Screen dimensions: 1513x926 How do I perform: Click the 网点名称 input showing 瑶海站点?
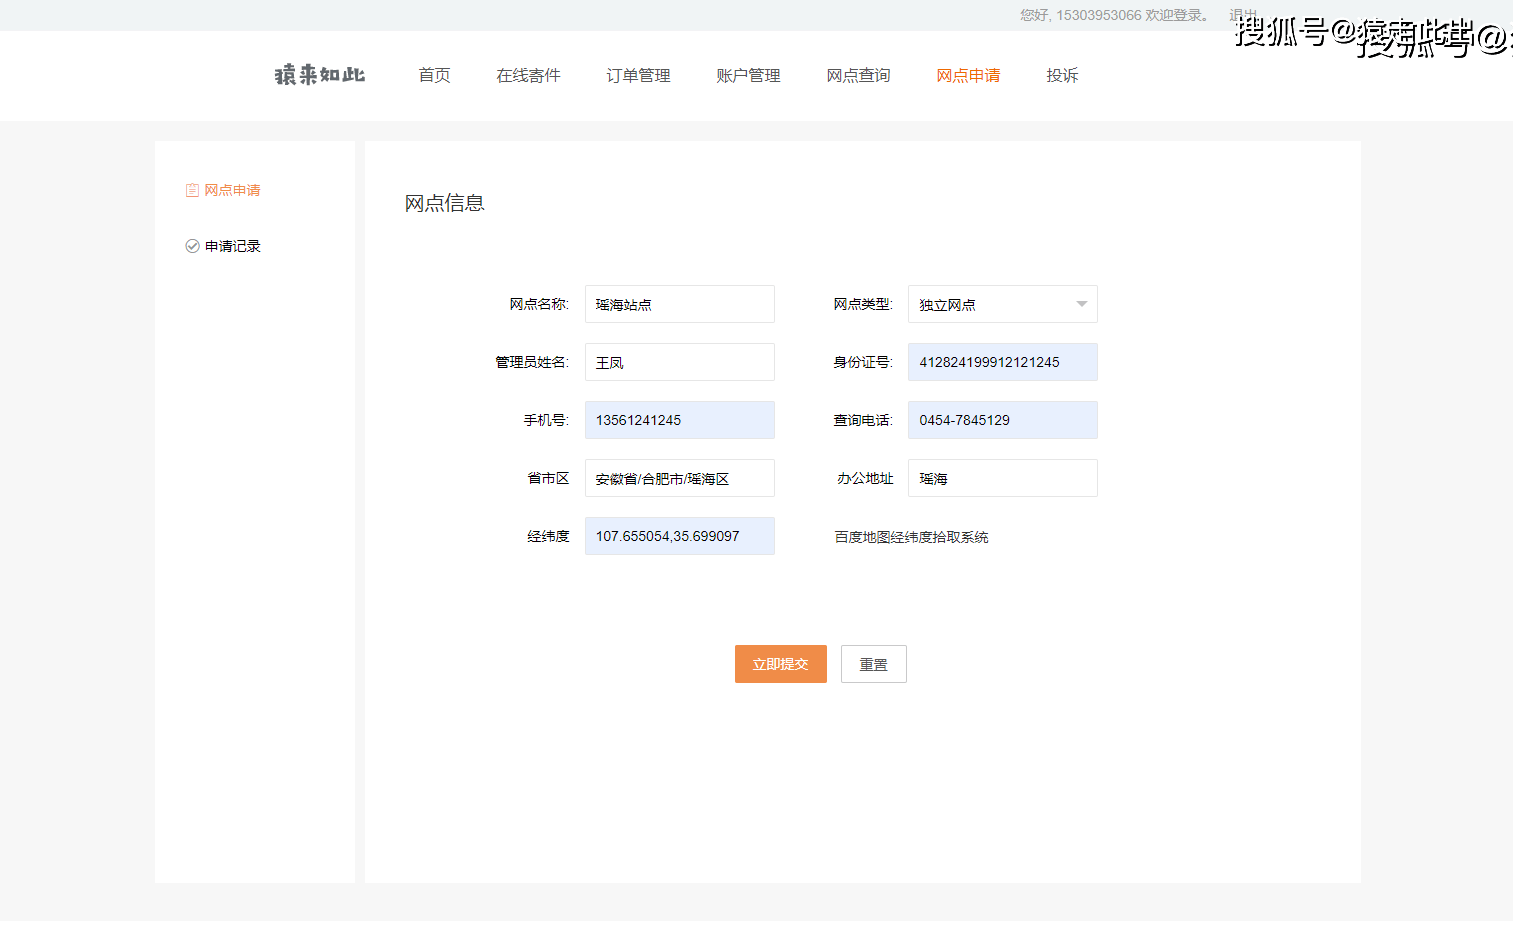680,304
